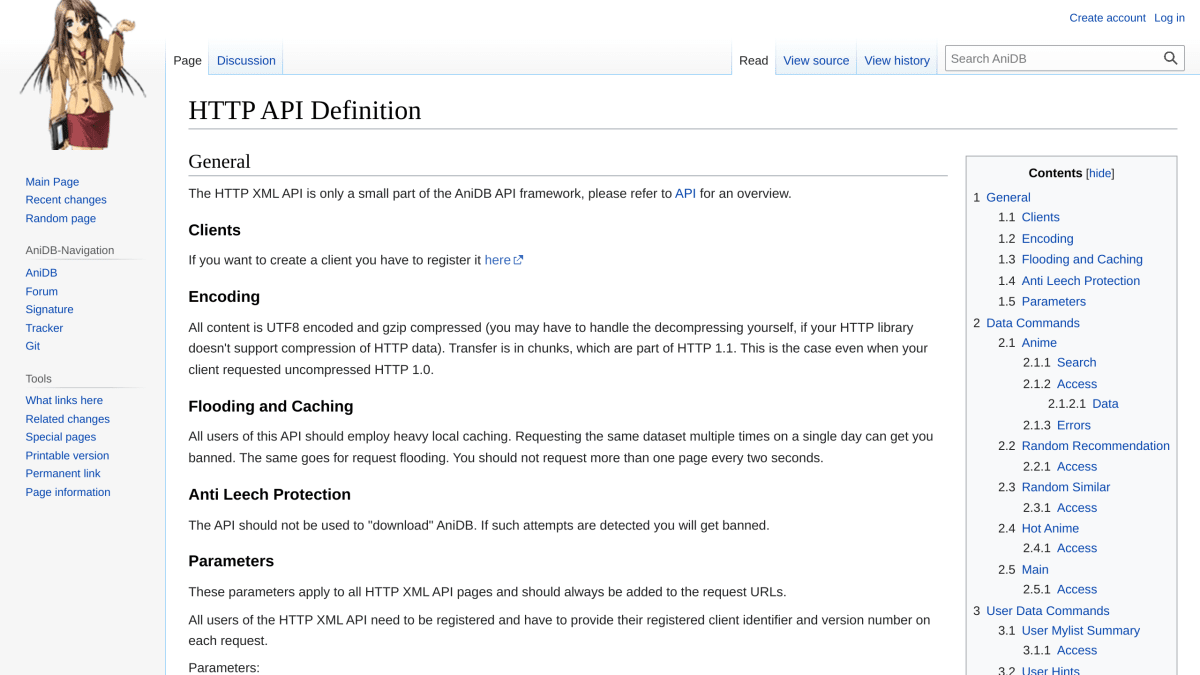Open the Tracker sidebar link
This screenshot has height=675, width=1200.
coord(44,328)
